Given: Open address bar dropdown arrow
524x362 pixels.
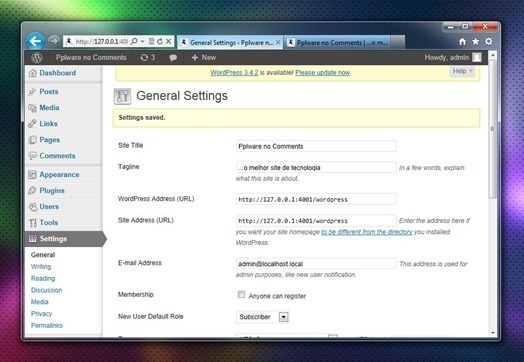Looking at the screenshot, I should click(142, 41).
